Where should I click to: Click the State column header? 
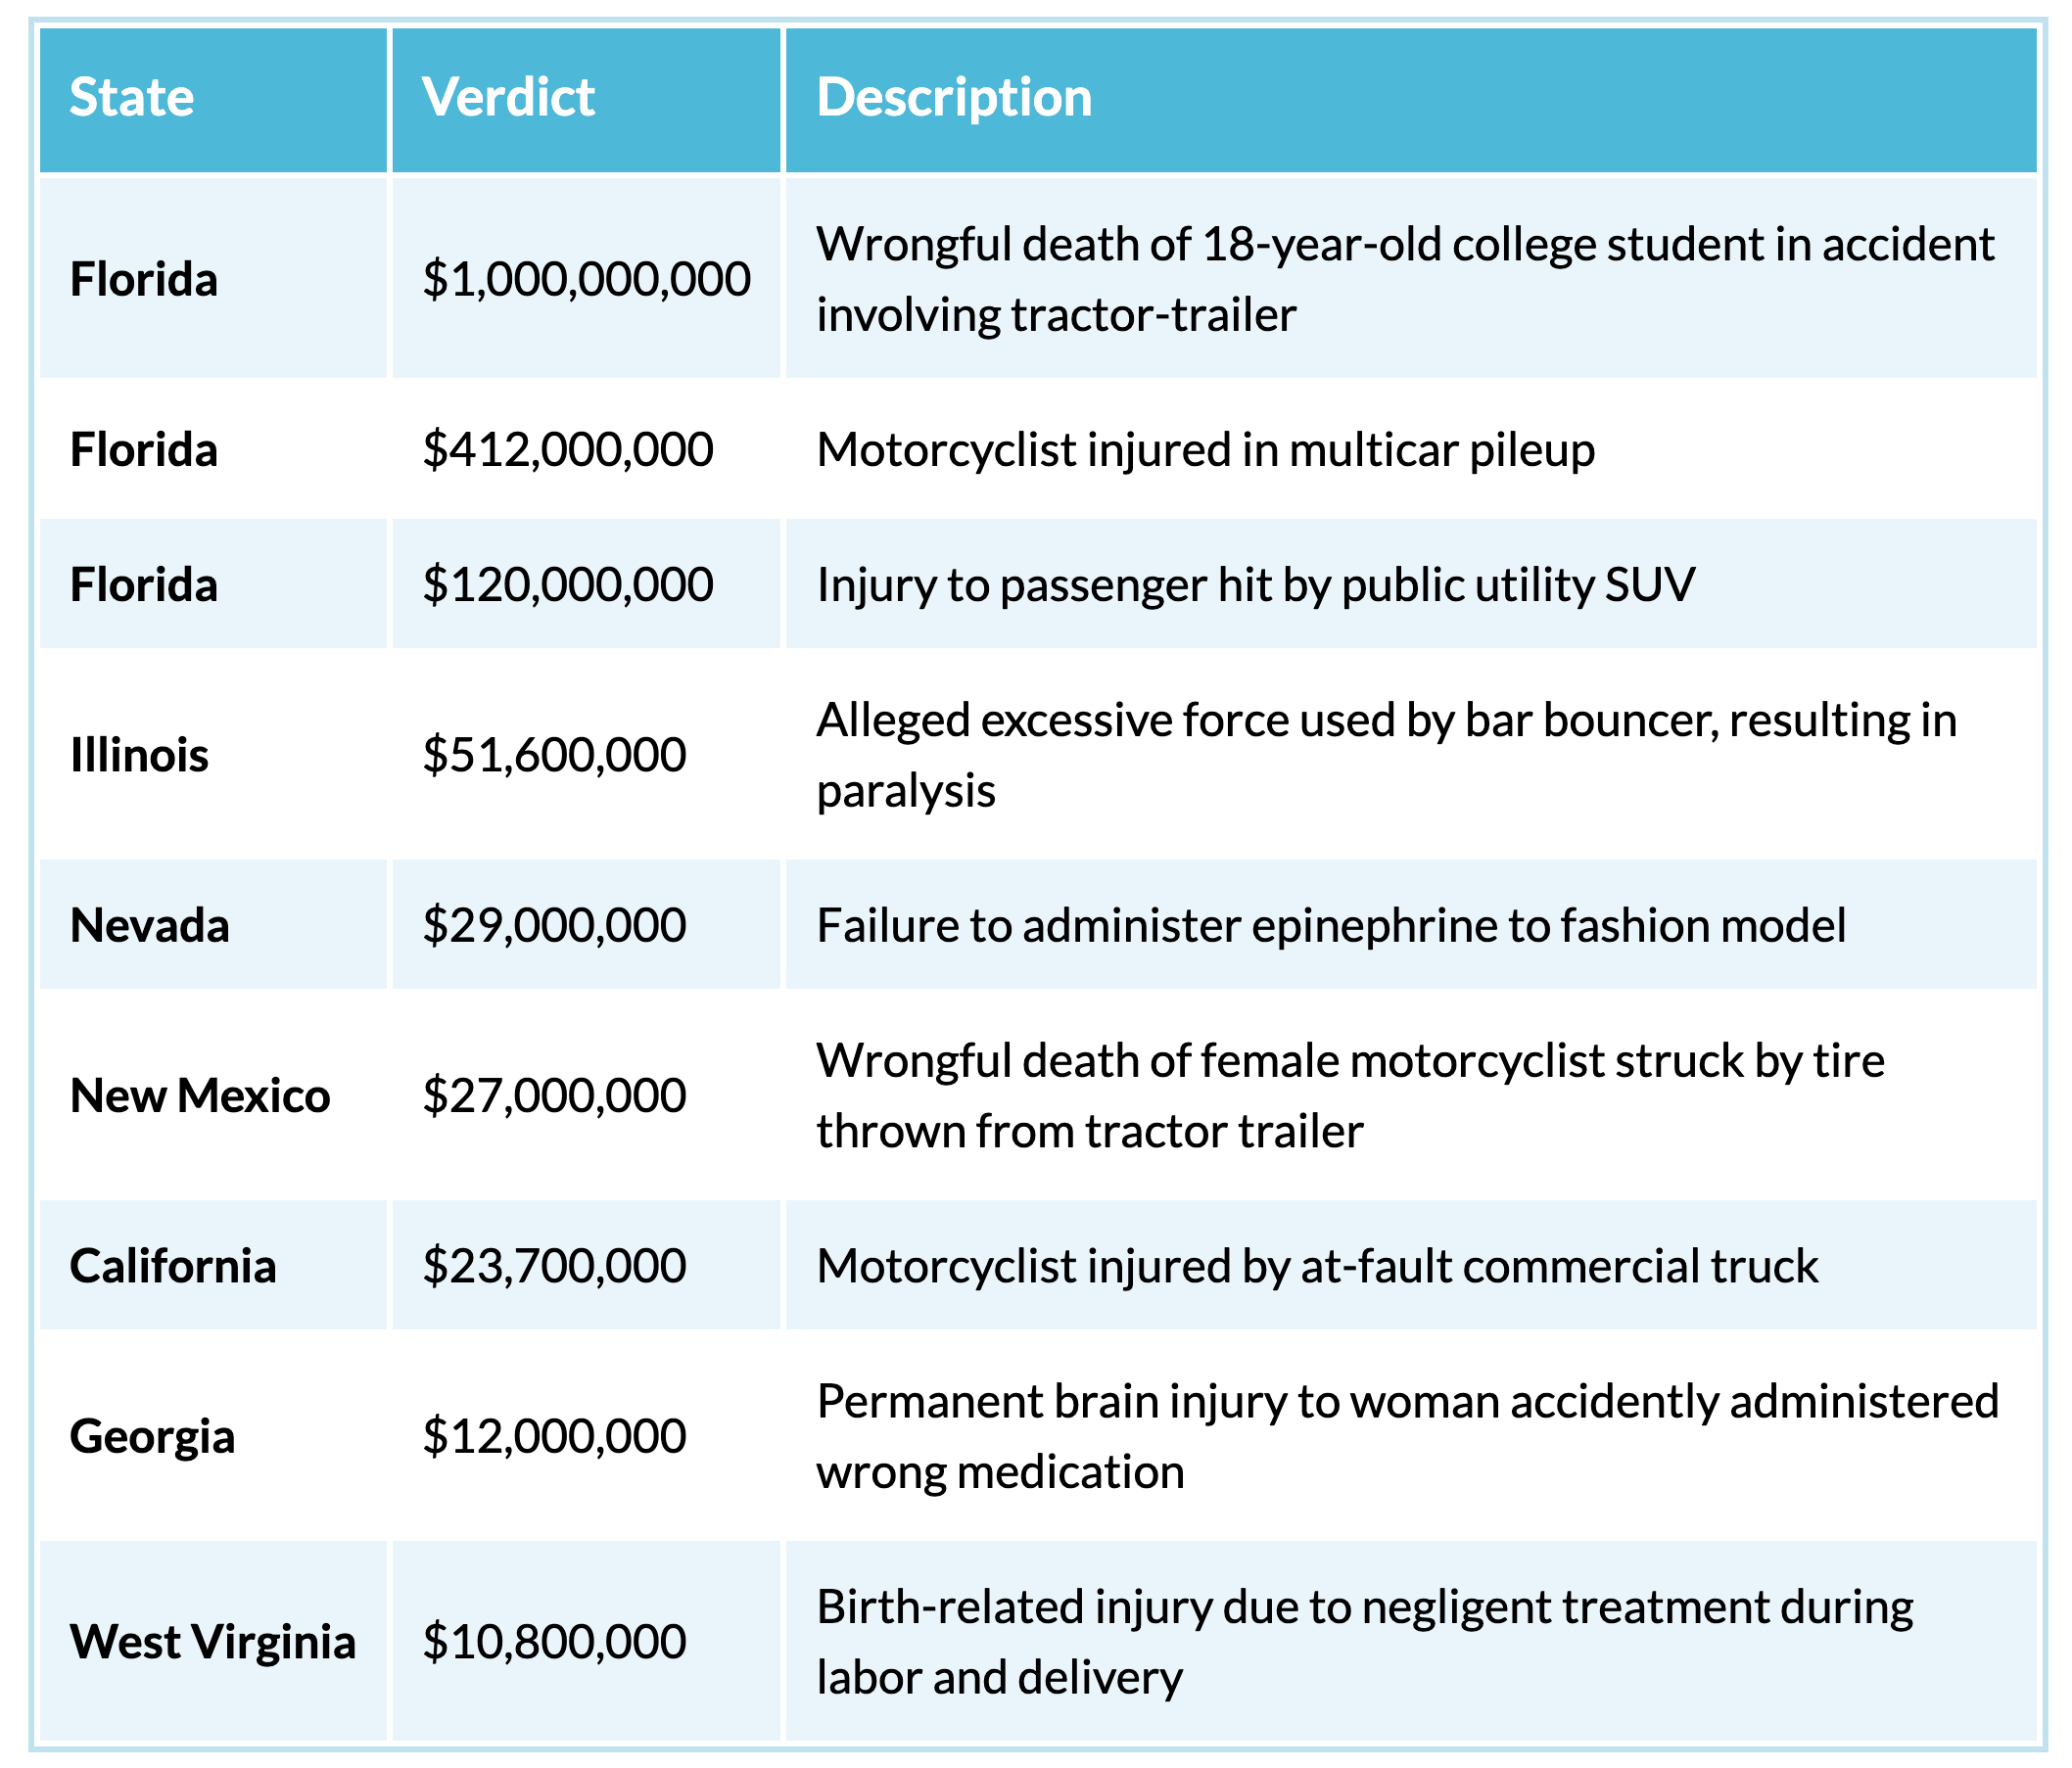(132, 98)
